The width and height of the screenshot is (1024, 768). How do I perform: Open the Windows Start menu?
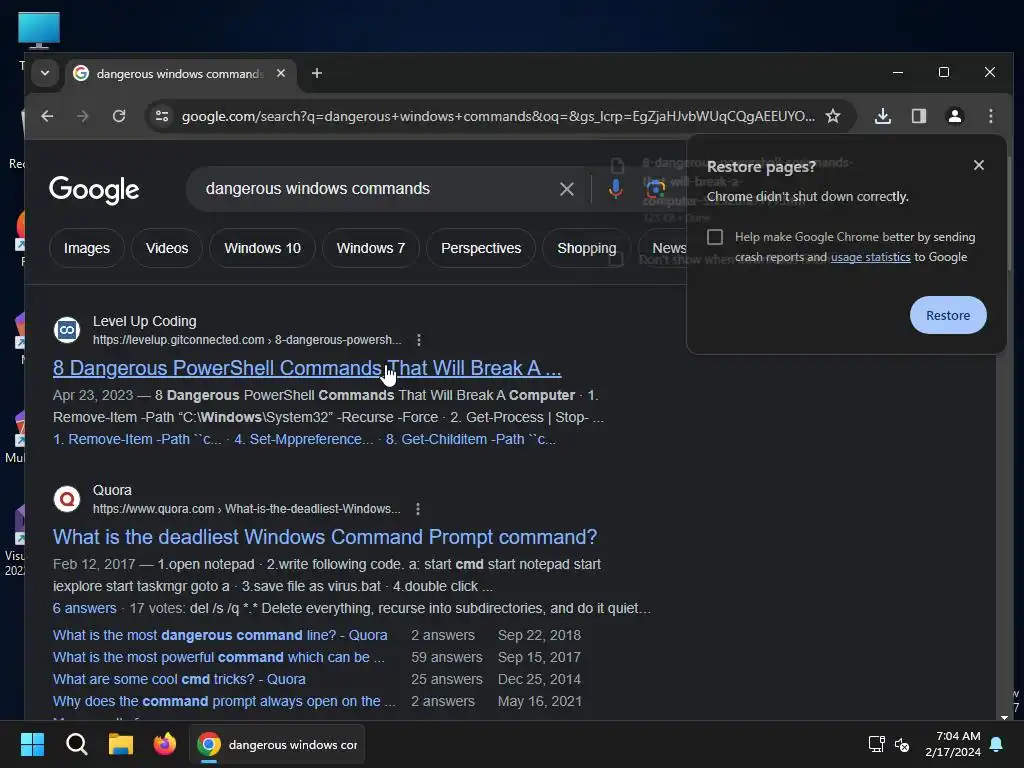click(33, 744)
